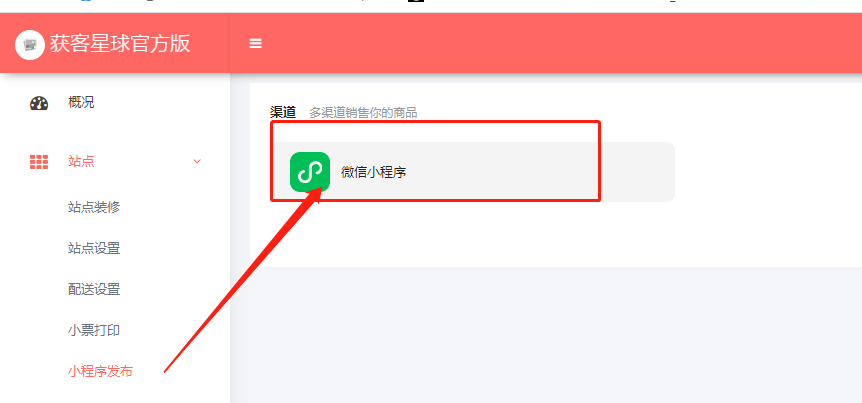Select 小票打印 receipt printing item

click(x=94, y=330)
